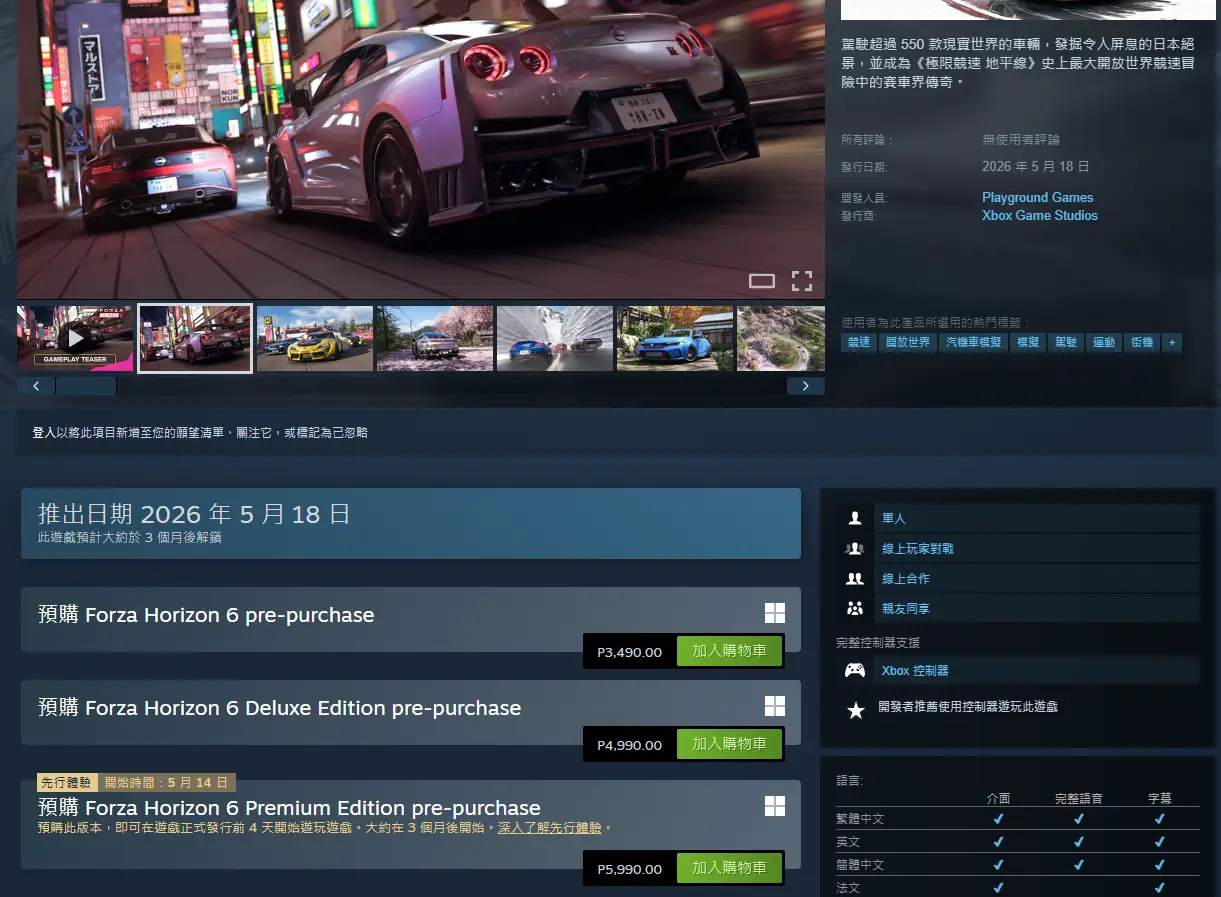The height and width of the screenshot is (897, 1221).
Task: Click the 線上合作 online co-op icon
Action: [855, 578]
